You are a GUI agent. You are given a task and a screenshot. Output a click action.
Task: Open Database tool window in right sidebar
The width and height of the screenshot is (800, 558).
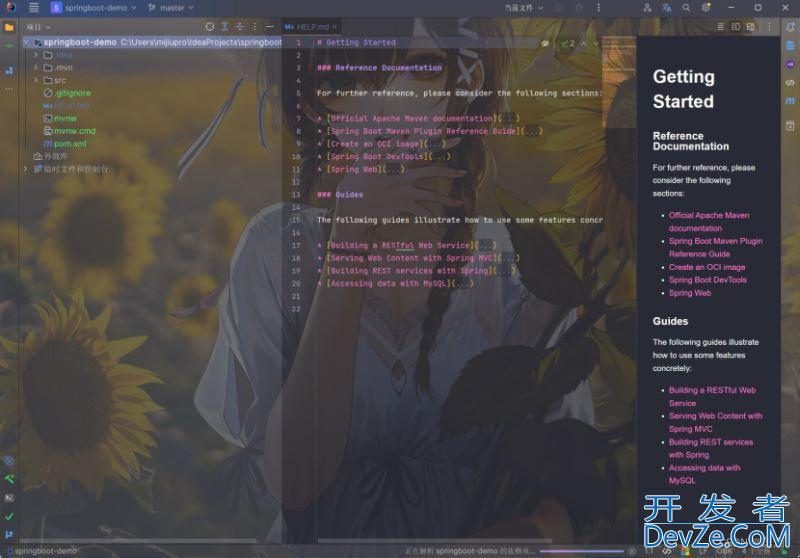[x=790, y=46]
